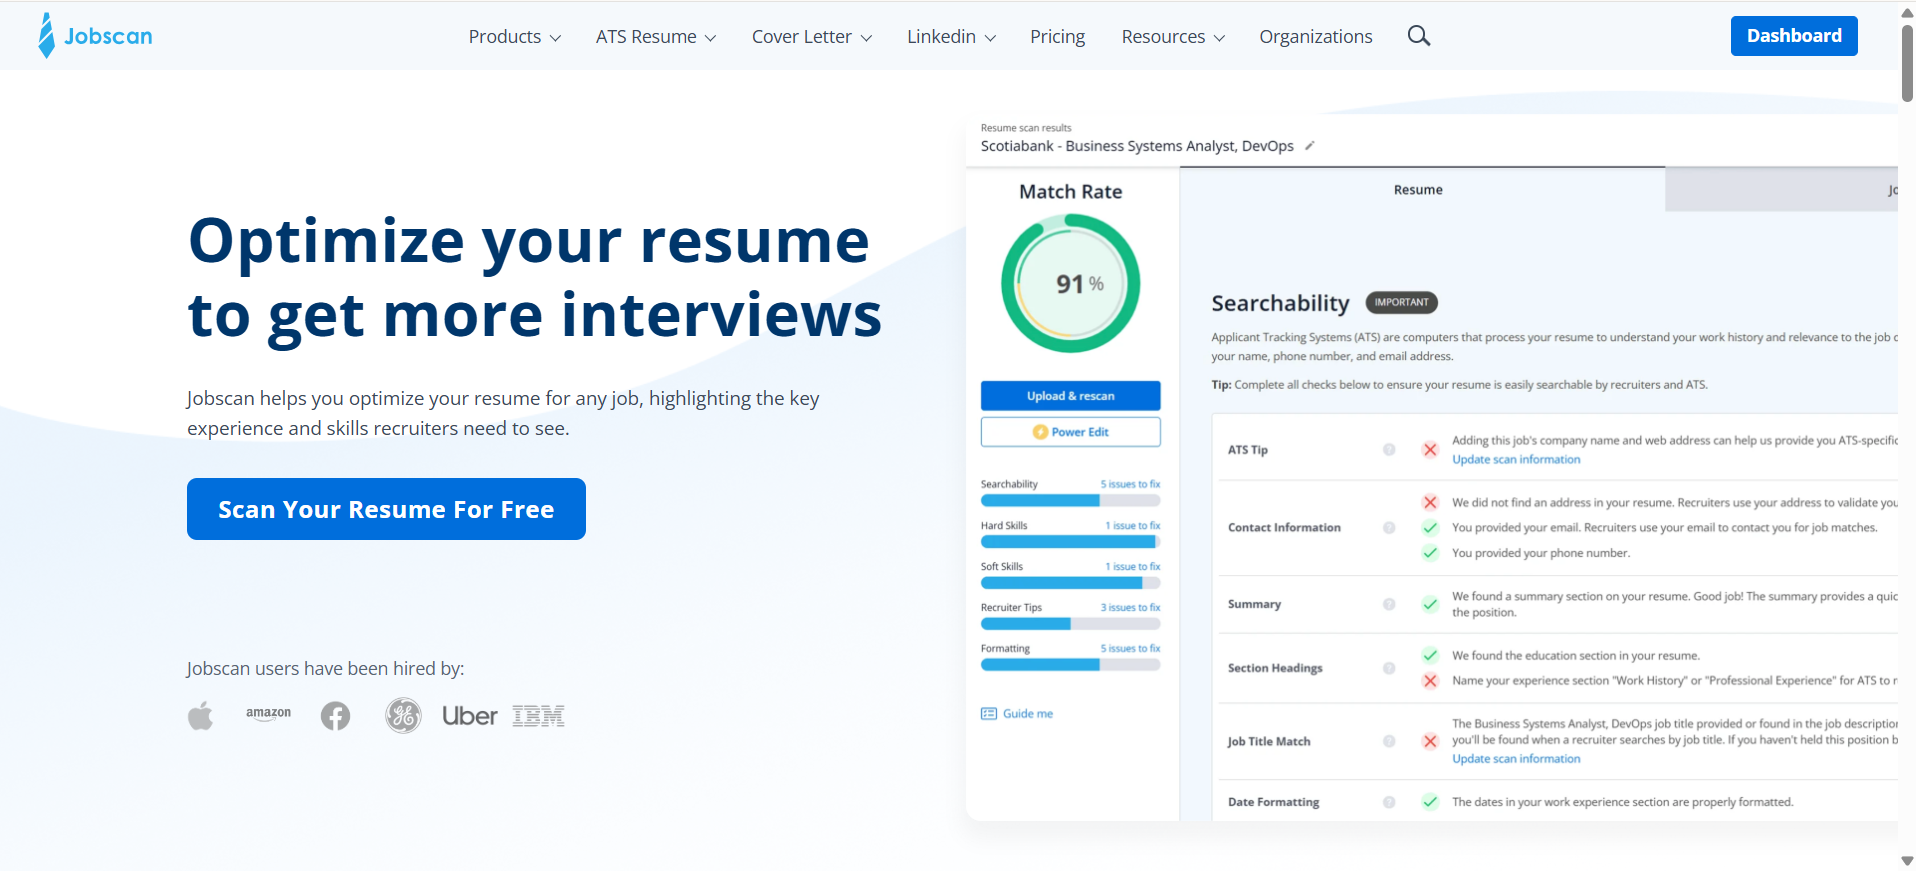Image resolution: width=1916 pixels, height=871 pixels.
Task: Click the Searchability heading
Action: click(x=1280, y=303)
